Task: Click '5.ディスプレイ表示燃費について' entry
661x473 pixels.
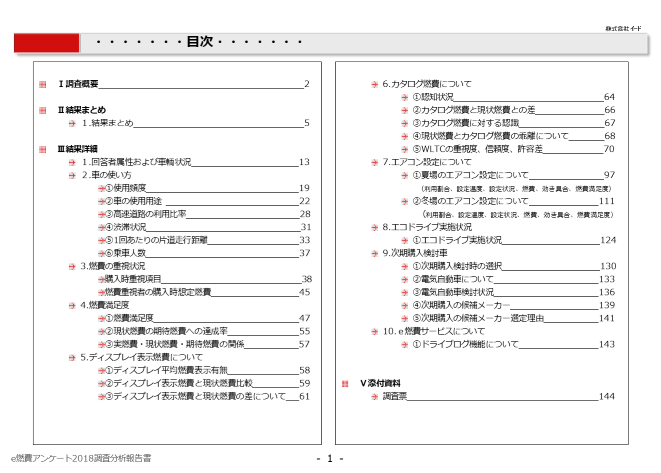Action: 142,357
